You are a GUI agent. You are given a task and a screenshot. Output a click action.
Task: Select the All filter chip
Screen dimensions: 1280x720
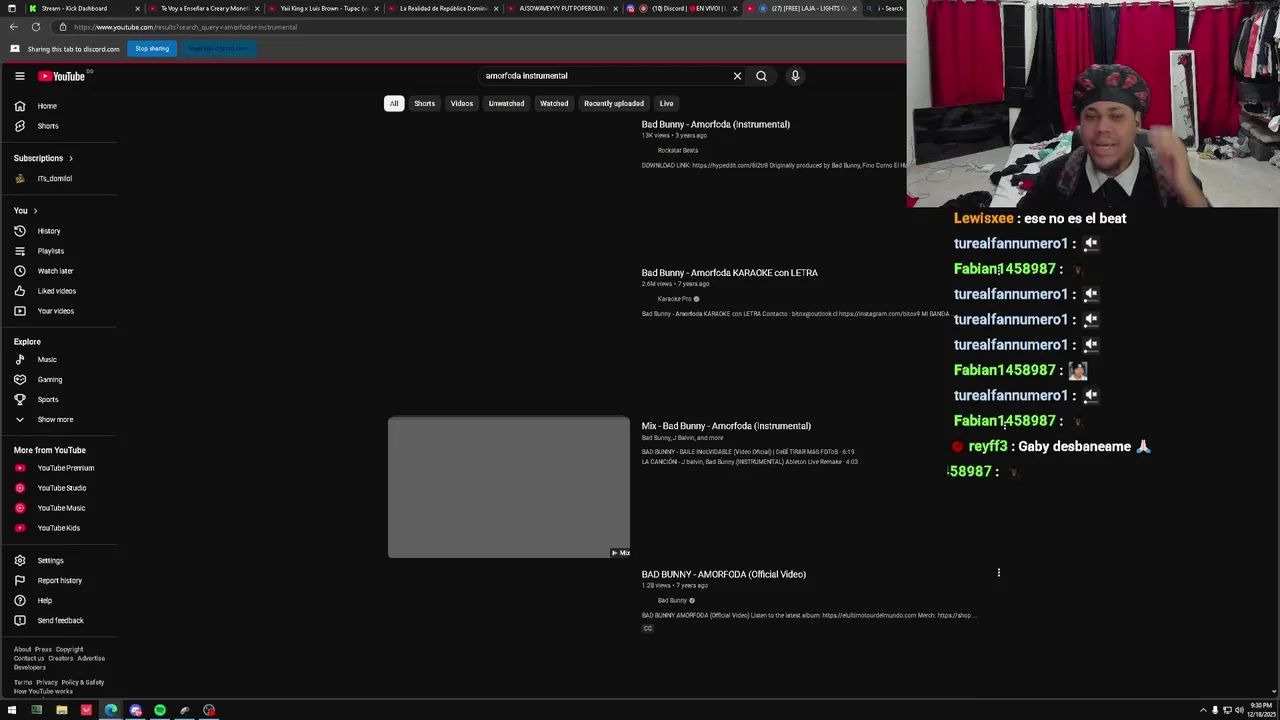pyautogui.click(x=394, y=103)
